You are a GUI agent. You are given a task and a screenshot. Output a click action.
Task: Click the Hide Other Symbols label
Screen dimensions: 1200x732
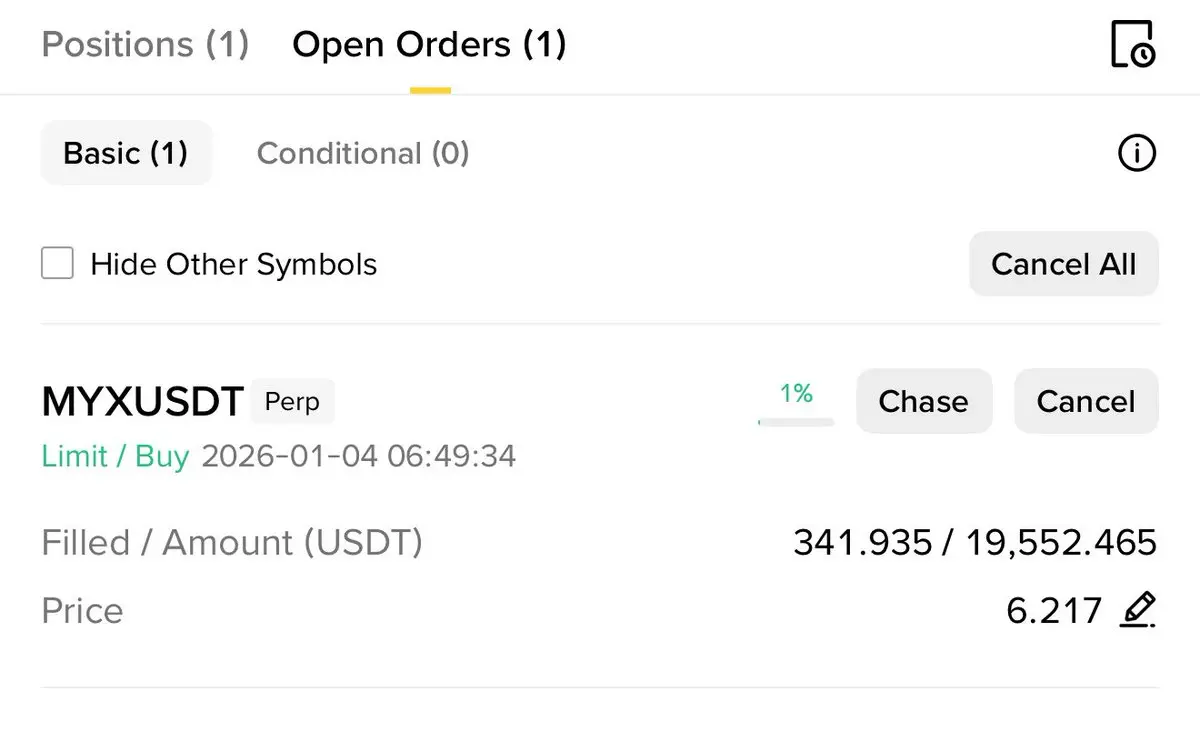pyautogui.click(x=233, y=264)
